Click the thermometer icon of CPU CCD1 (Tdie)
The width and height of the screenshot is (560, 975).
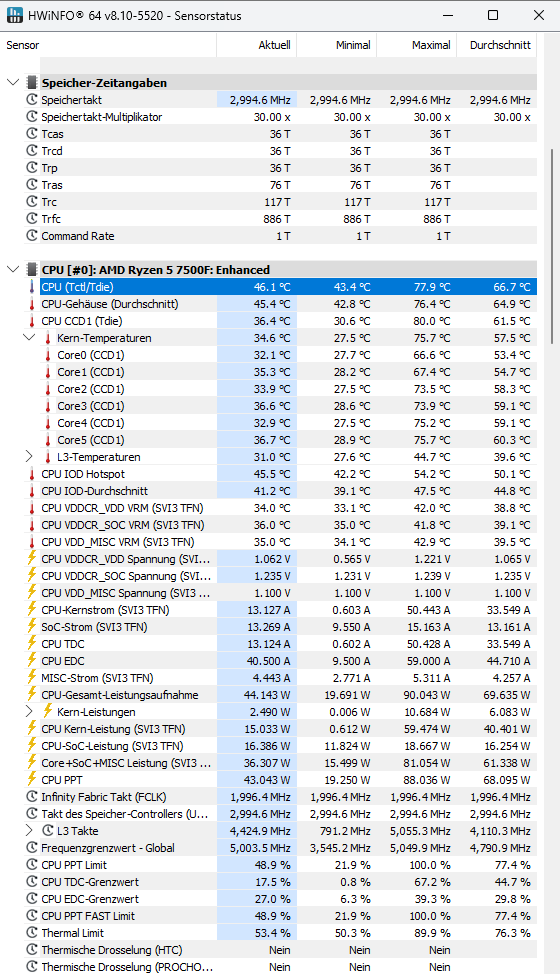pos(32,321)
